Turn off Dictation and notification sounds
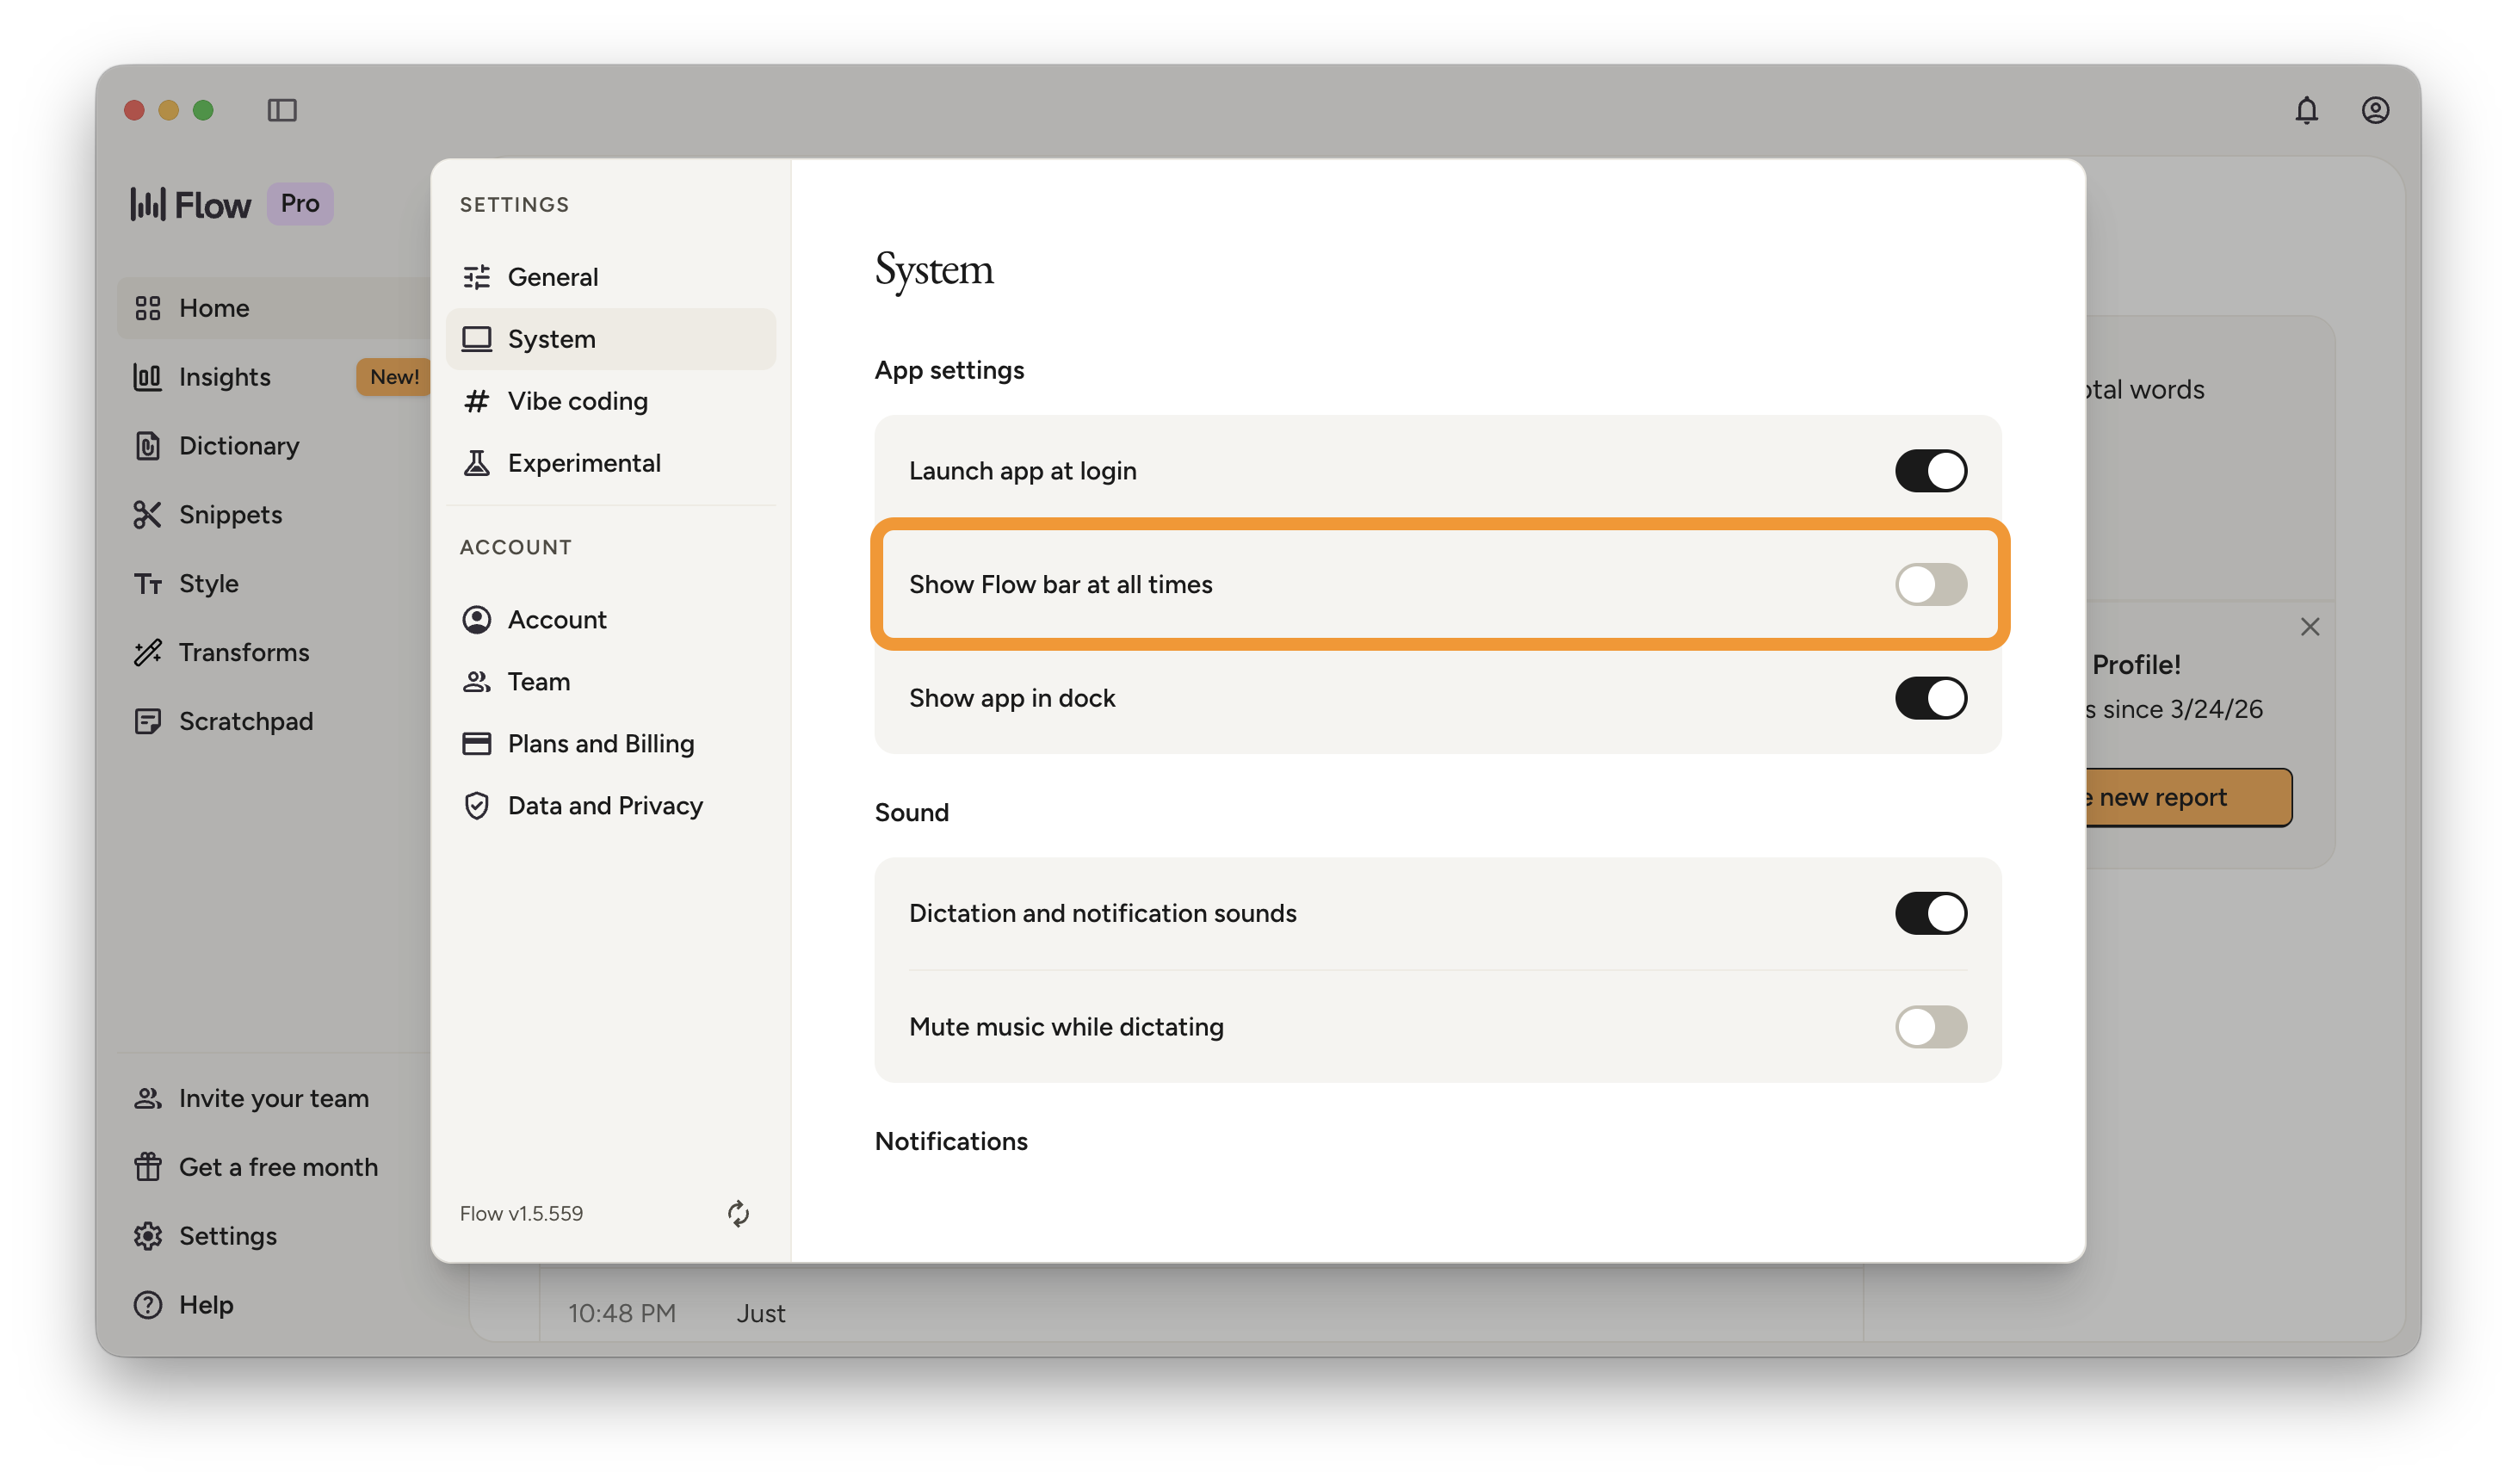The height and width of the screenshot is (1484, 2517). (x=1930, y=914)
